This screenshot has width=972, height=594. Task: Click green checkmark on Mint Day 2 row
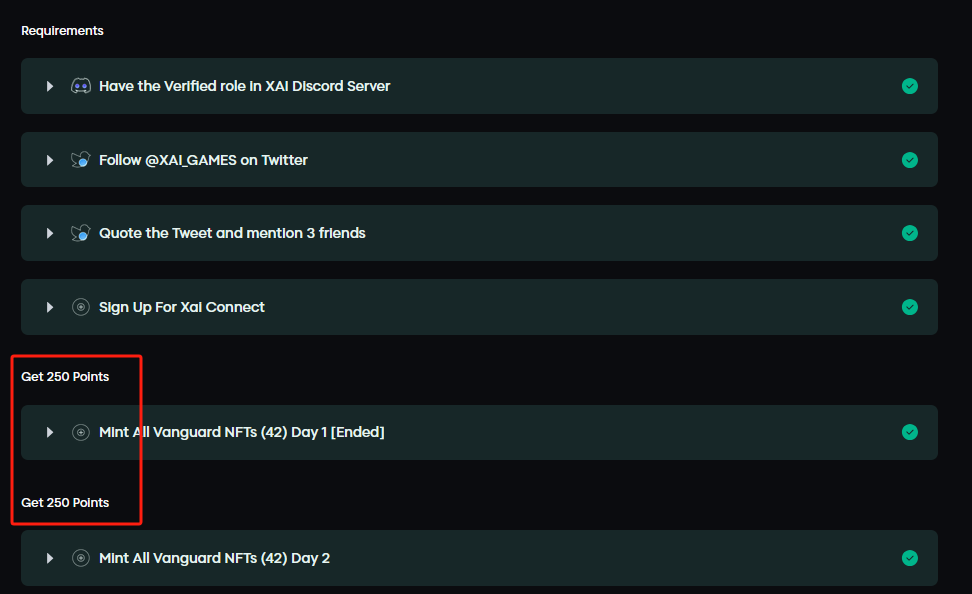(909, 558)
